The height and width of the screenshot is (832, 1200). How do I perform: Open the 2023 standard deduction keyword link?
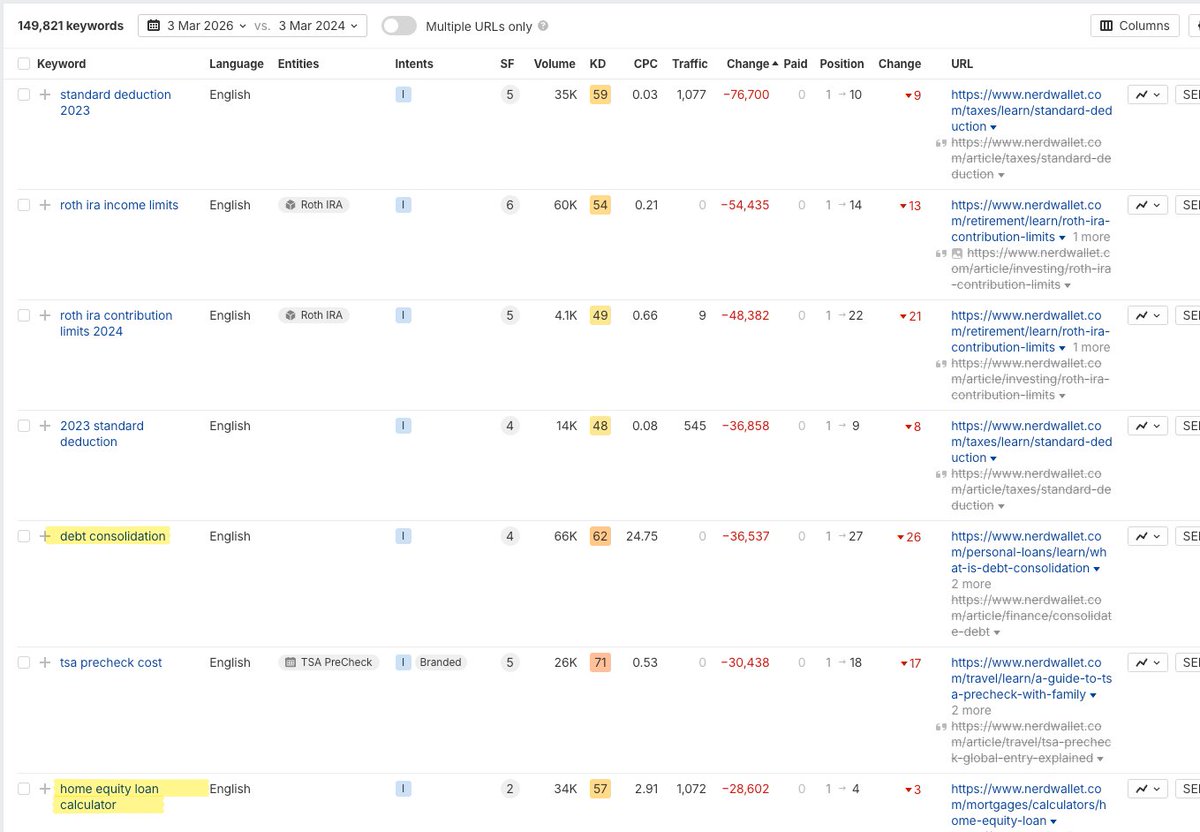[x=102, y=434]
